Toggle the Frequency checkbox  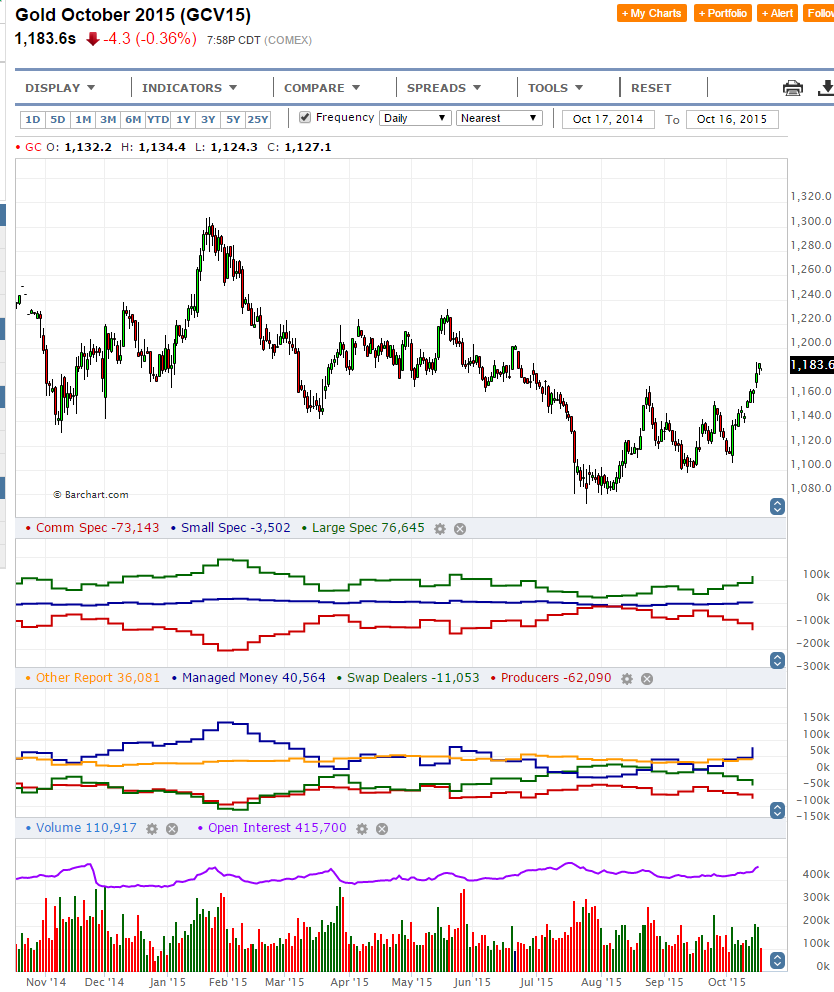(x=305, y=118)
